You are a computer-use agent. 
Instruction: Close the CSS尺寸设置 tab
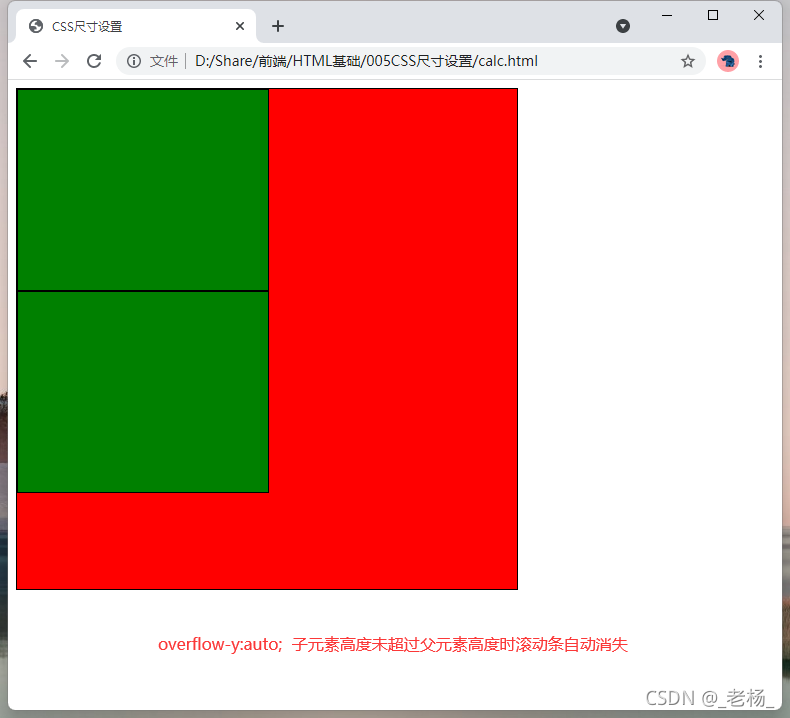240,26
